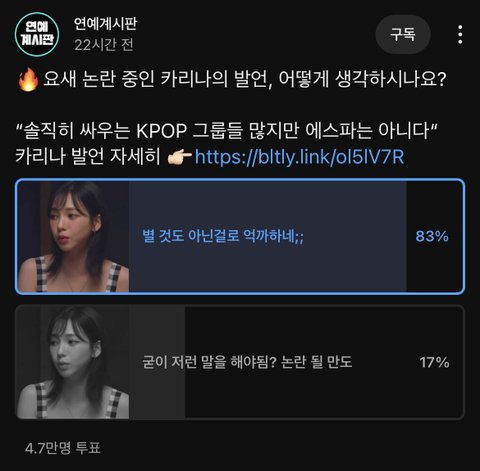Open the 연예계시판 channel avatar
480x471 pixels.
click(37, 34)
